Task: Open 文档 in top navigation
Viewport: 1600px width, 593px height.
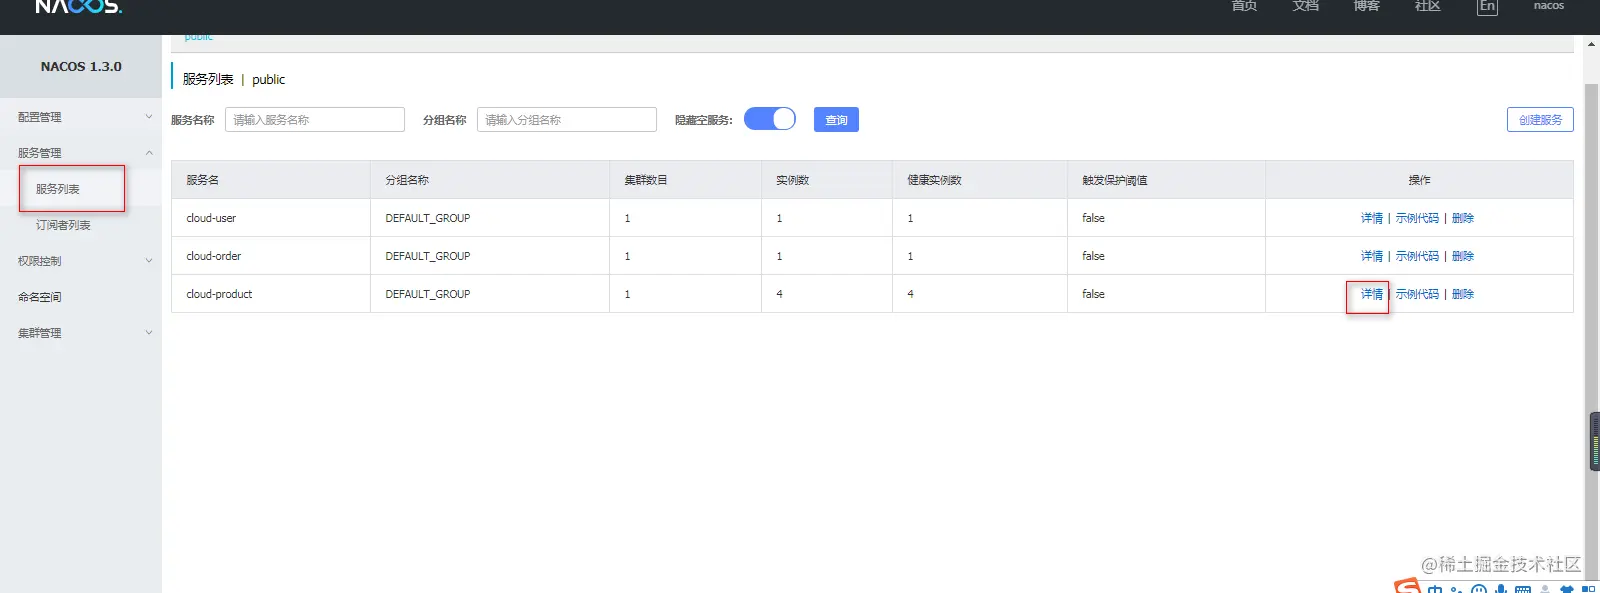Action: (1306, 6)
